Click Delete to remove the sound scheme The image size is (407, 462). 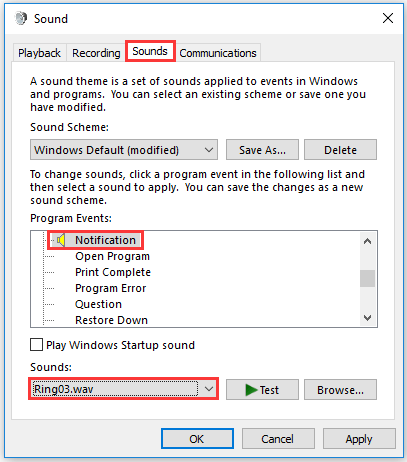click(340, 150)
